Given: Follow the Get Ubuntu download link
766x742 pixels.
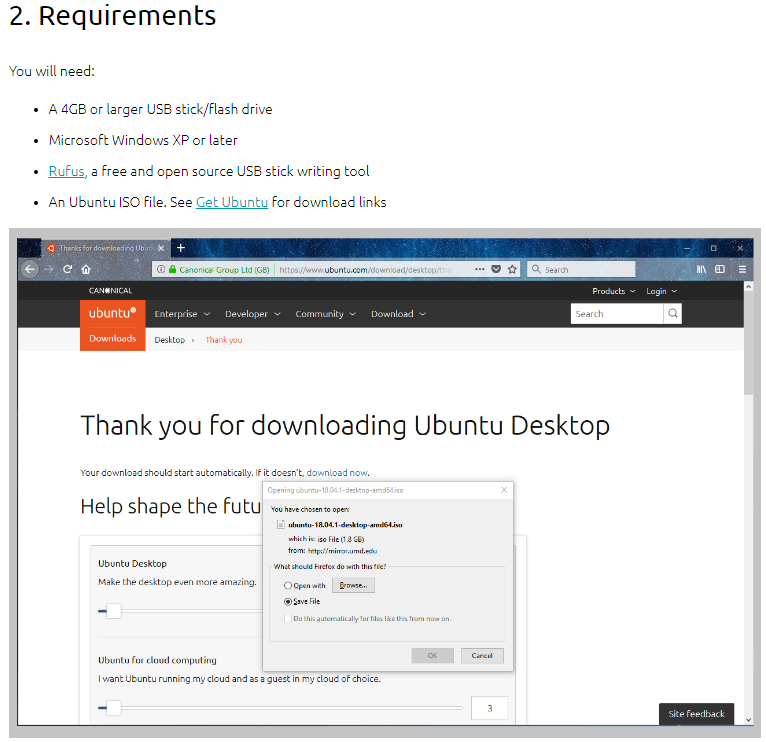Looking at the screenshot, I should coord(232,202).
